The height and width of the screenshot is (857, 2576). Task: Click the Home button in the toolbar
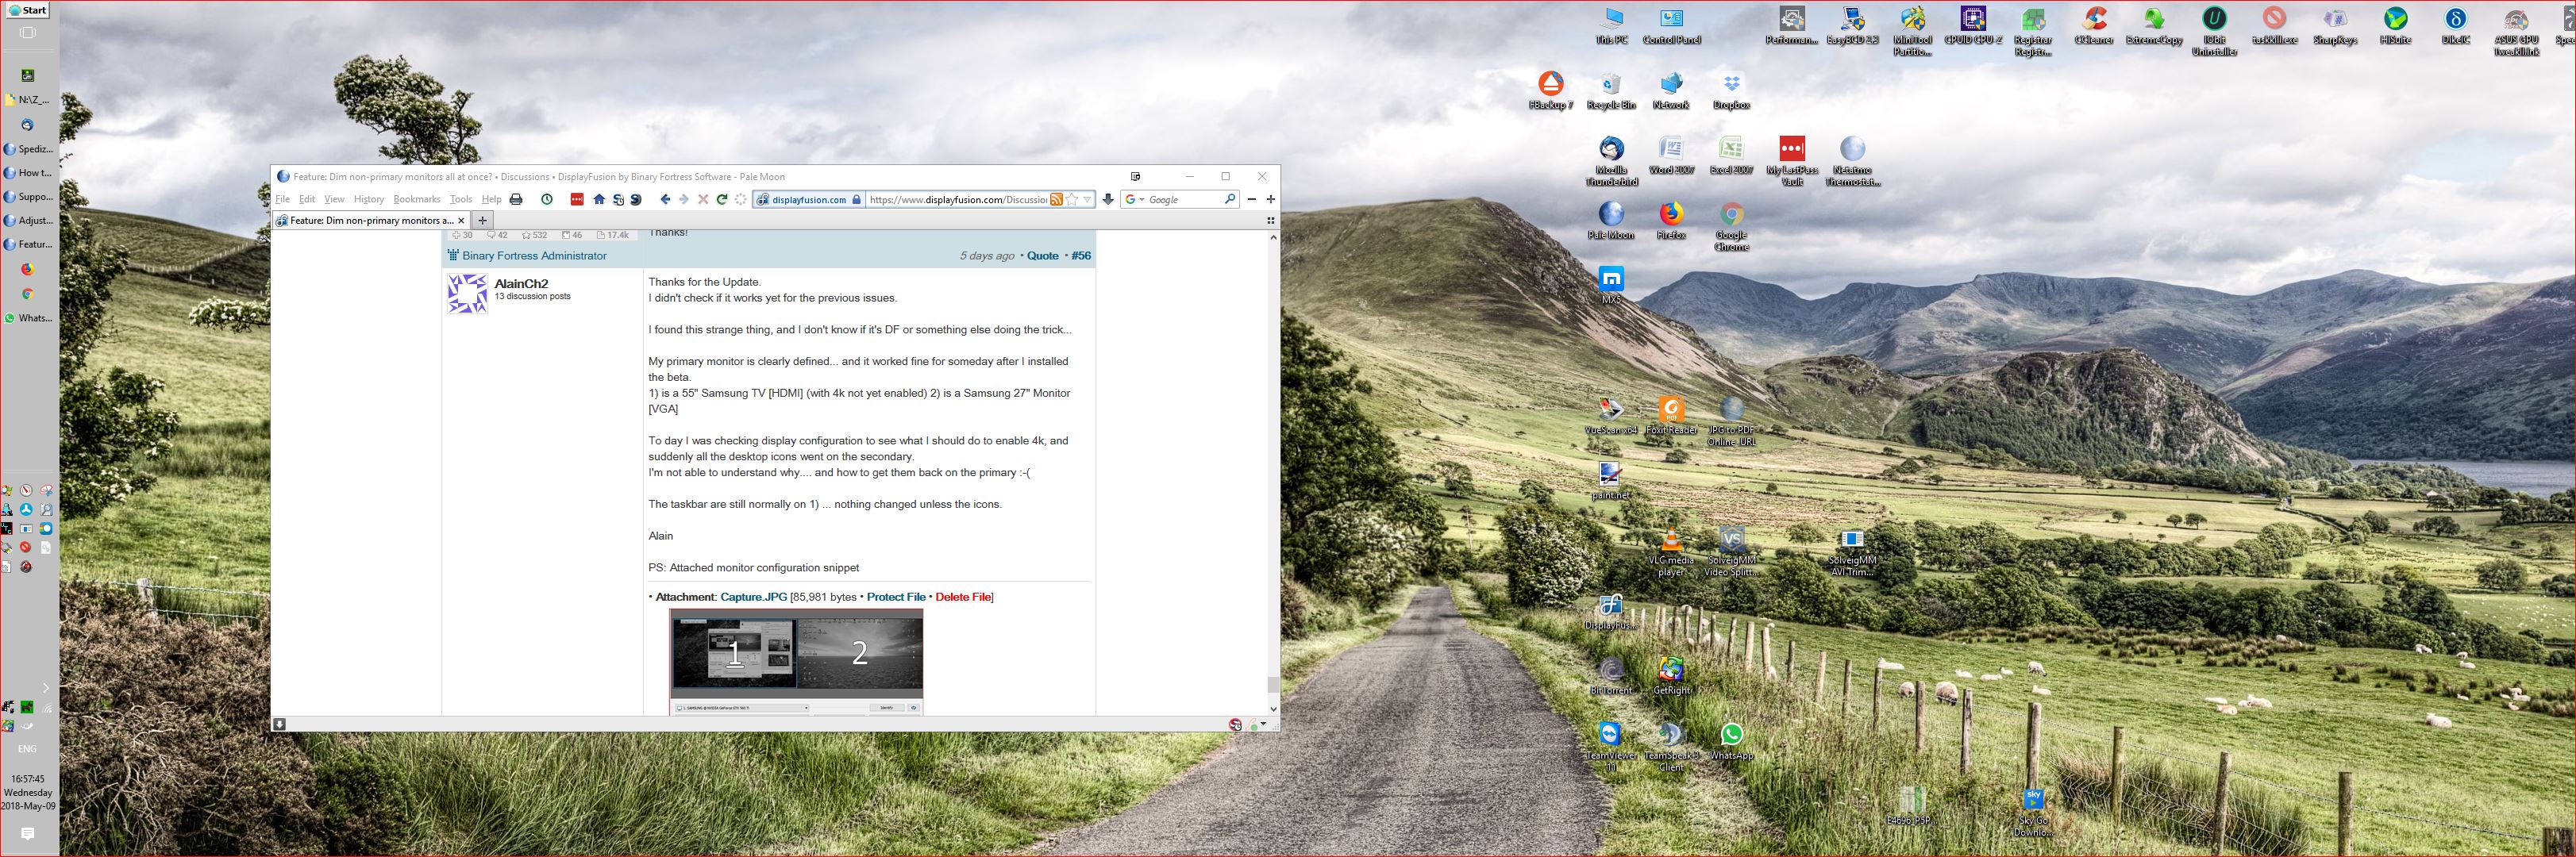pos(599,200)
